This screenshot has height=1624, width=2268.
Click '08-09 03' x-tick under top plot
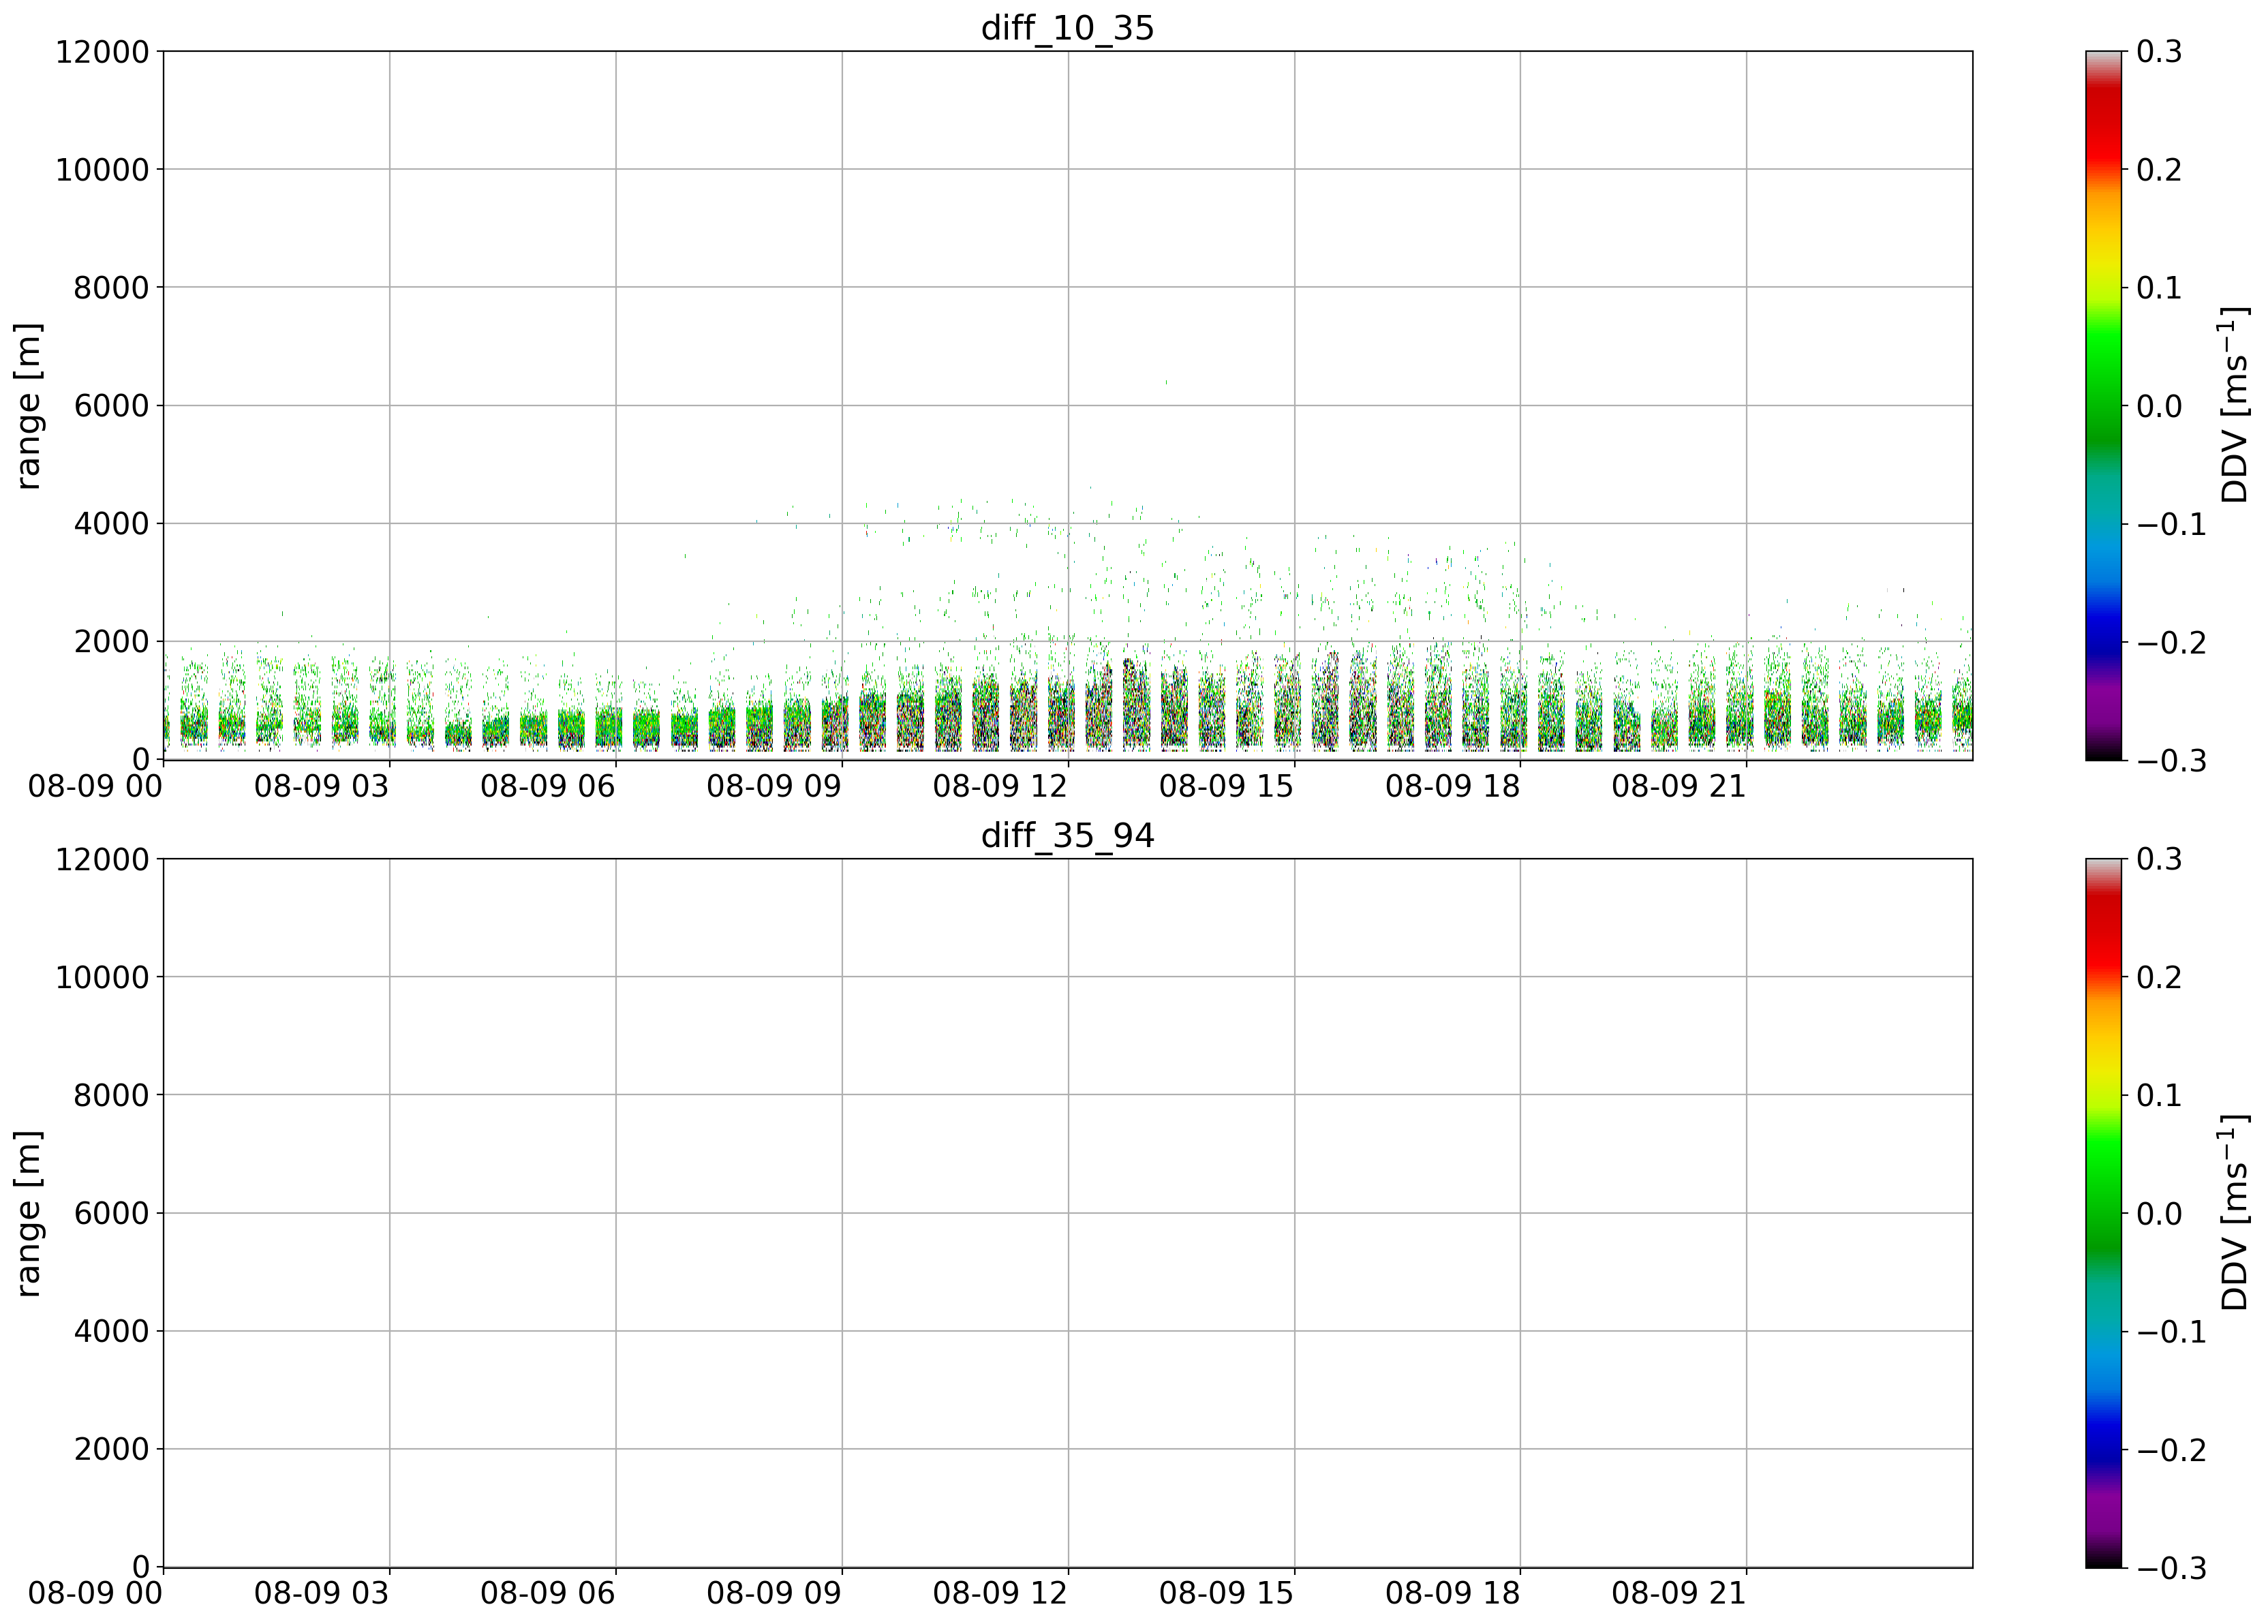pyautogui.click(x=321, y=786)
